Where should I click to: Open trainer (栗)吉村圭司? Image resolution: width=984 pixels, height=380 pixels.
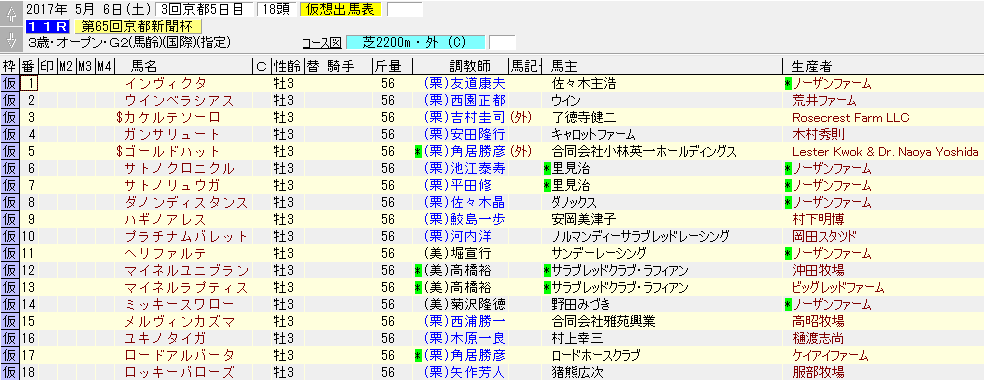pyautogui.click(x=464, y=117)
